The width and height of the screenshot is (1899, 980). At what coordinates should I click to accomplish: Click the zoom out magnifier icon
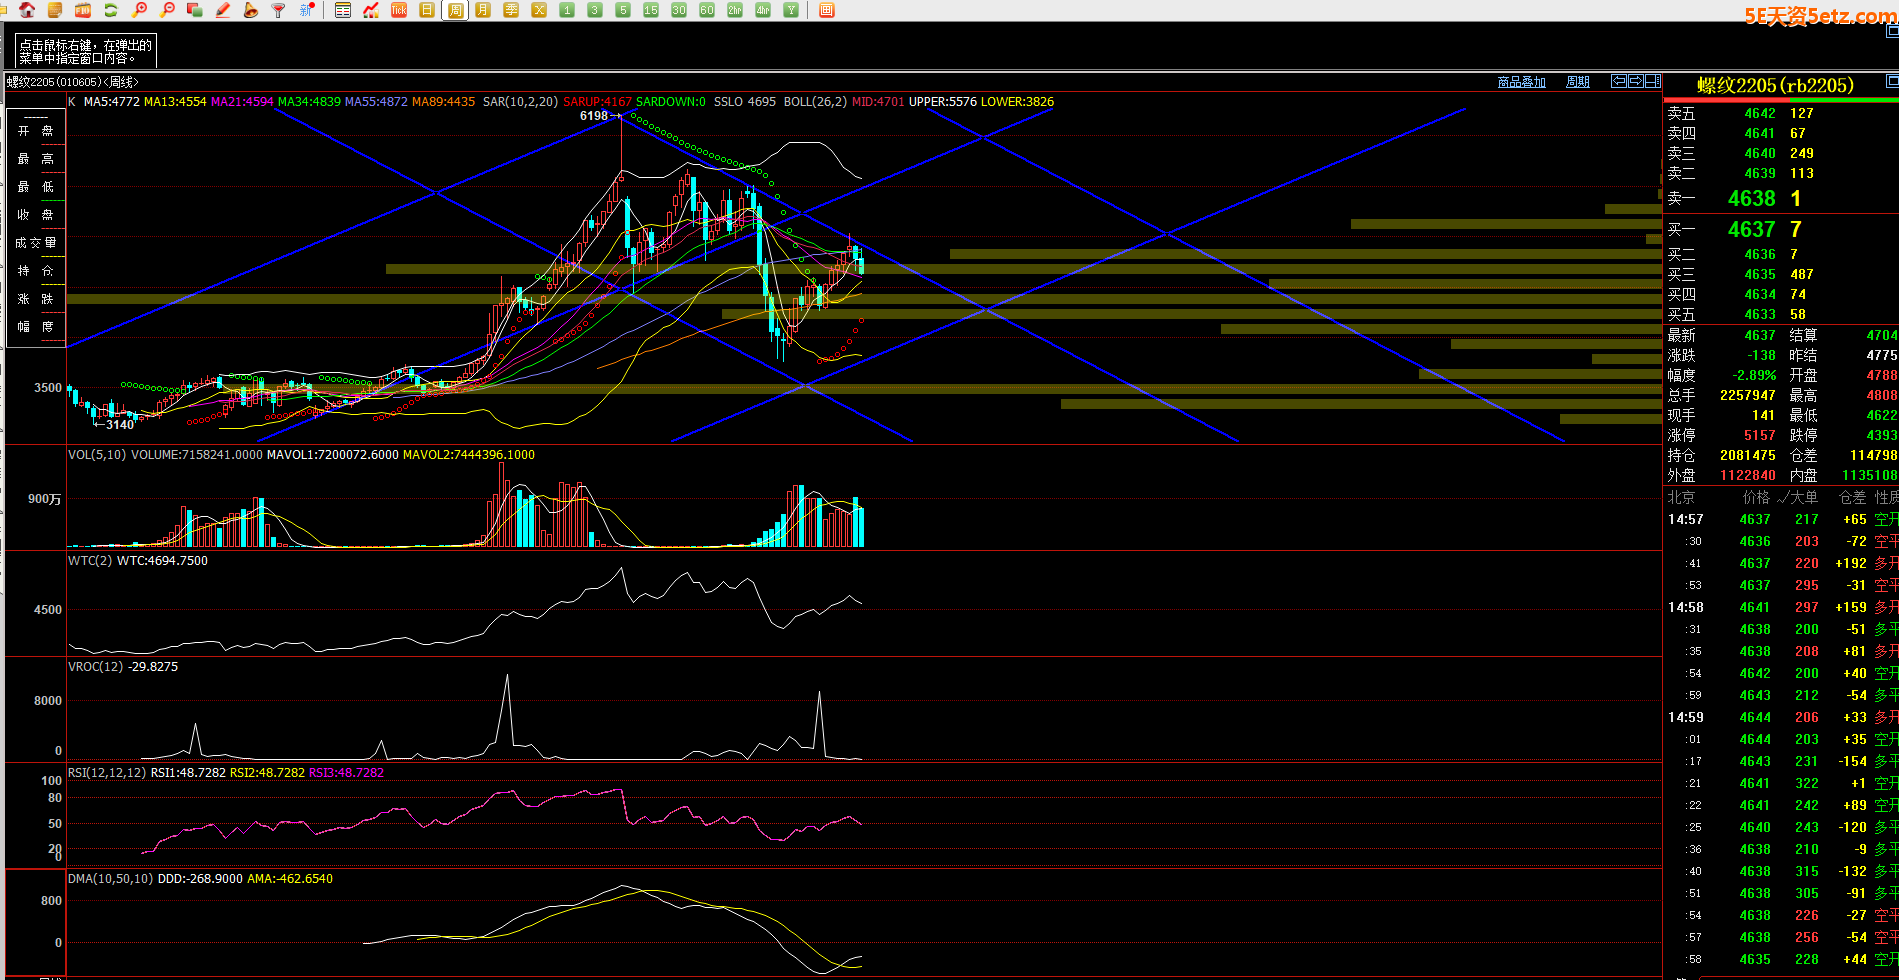[168, 10]
